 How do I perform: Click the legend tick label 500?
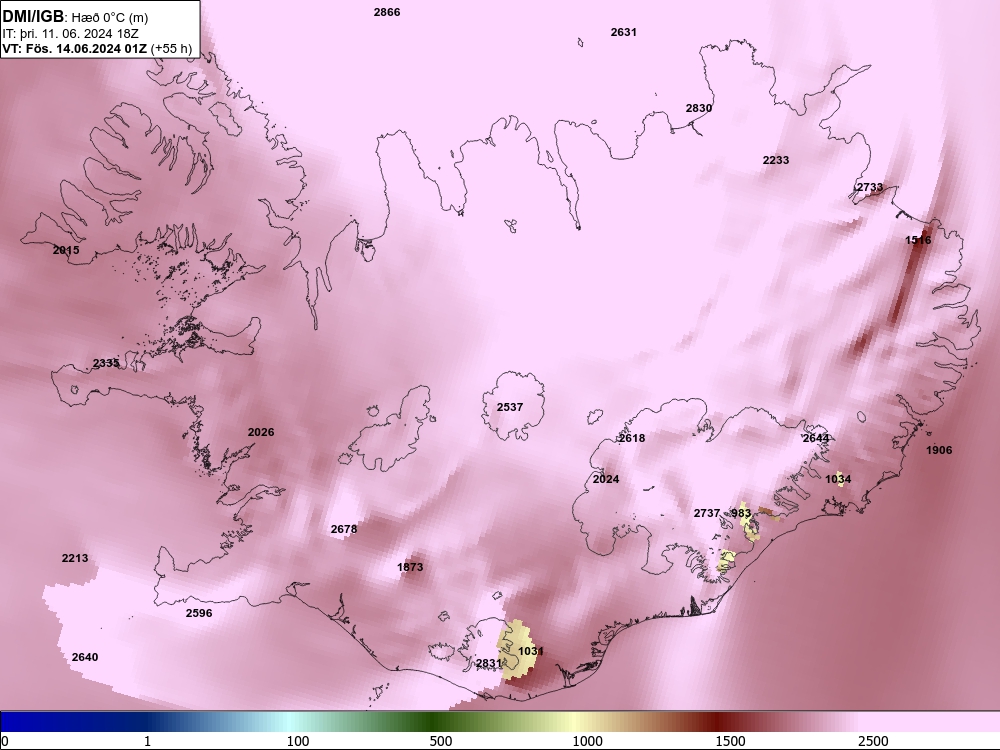441,741
